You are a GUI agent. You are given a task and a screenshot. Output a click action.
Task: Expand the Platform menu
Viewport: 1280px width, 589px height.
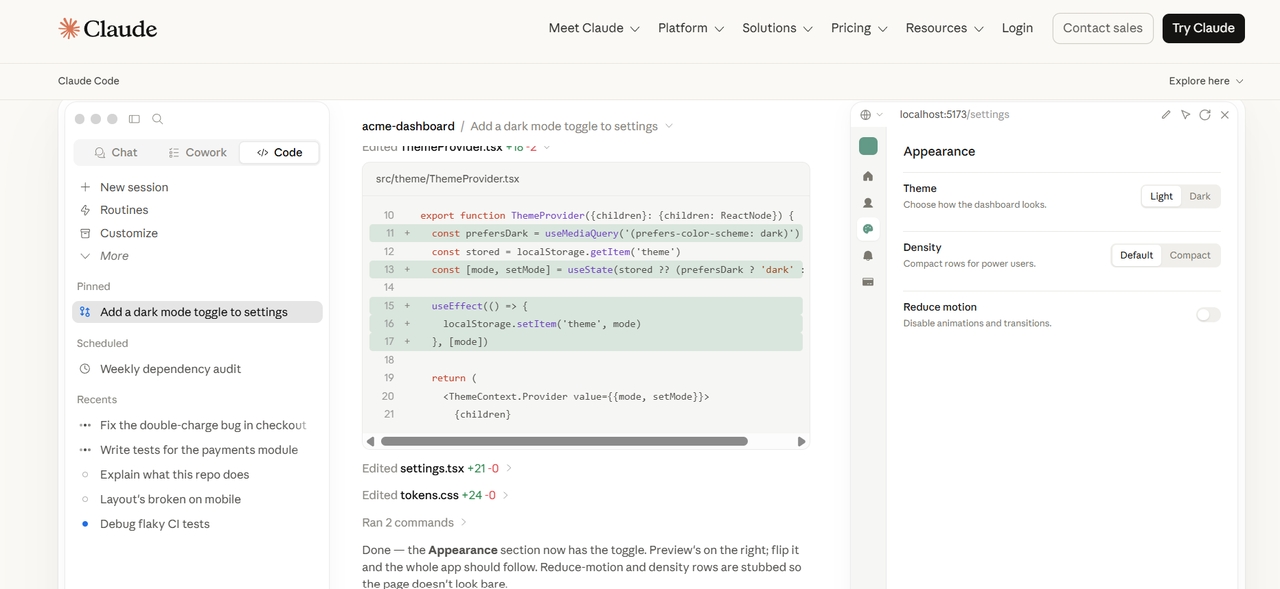(691, 28)
